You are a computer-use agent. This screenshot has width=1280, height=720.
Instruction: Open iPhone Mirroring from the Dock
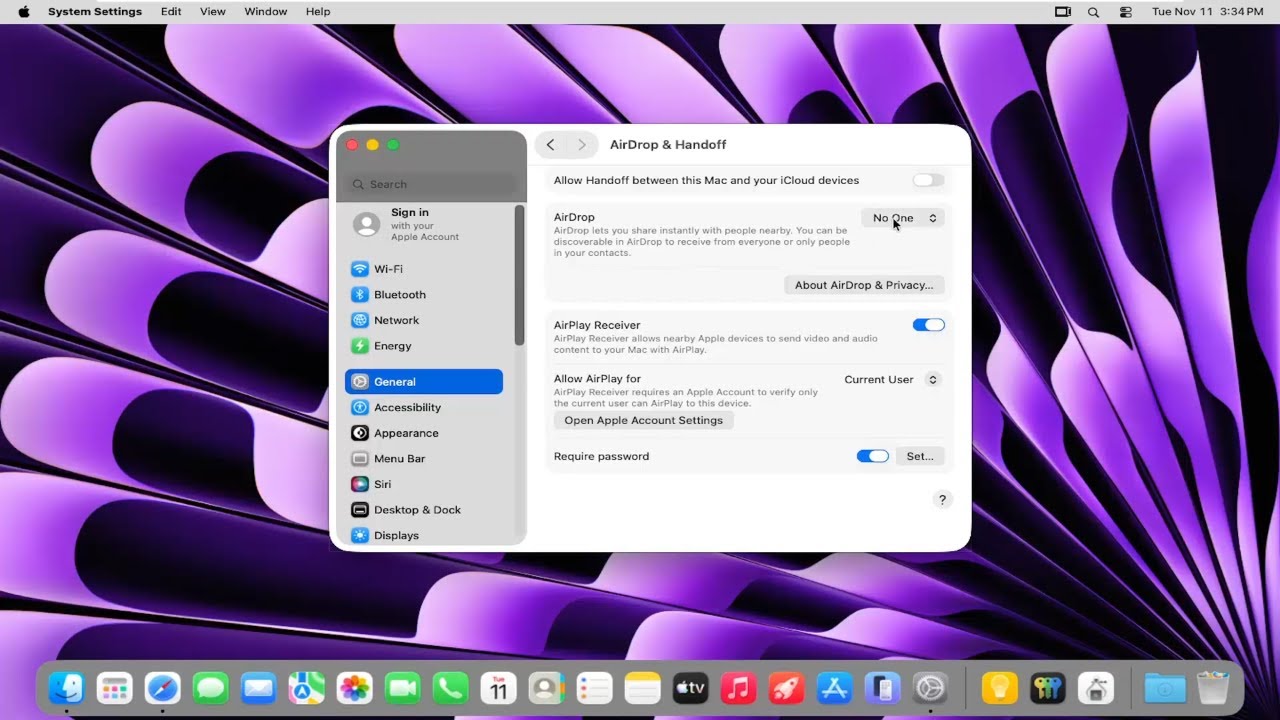pos(882,688)
